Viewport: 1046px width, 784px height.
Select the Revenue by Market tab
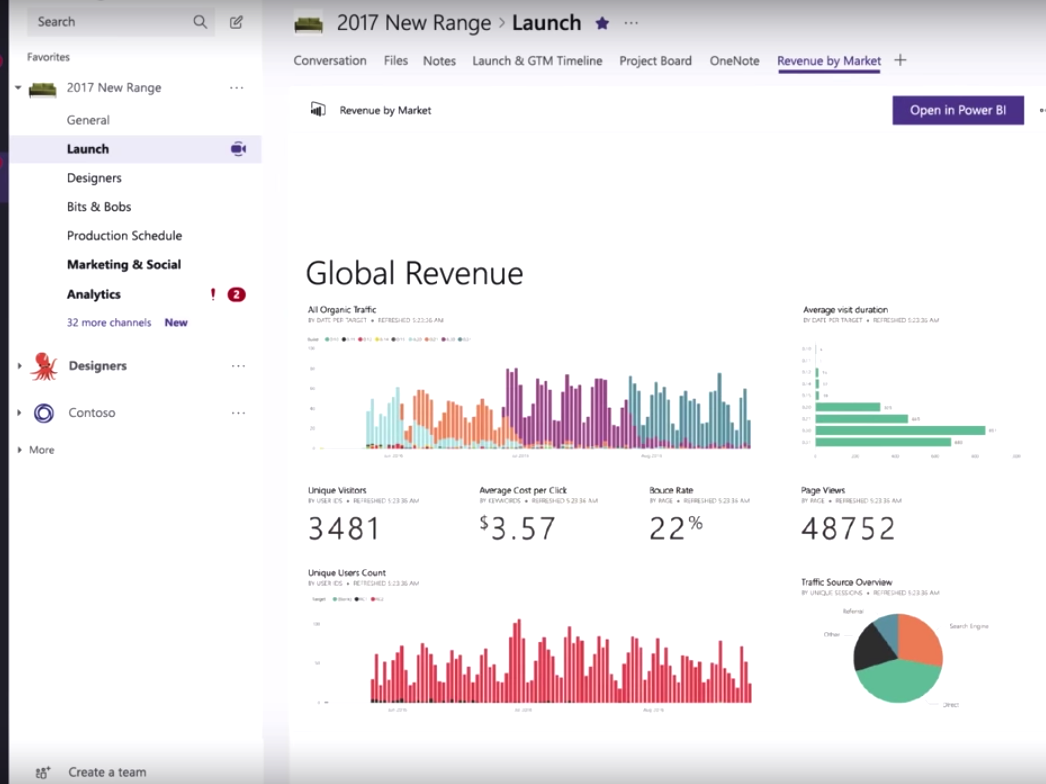click(x=829, y=61)
